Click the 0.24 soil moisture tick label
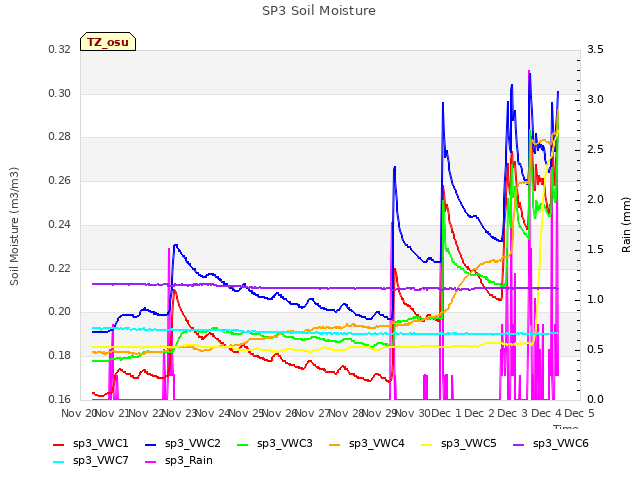 coord(60,224)
